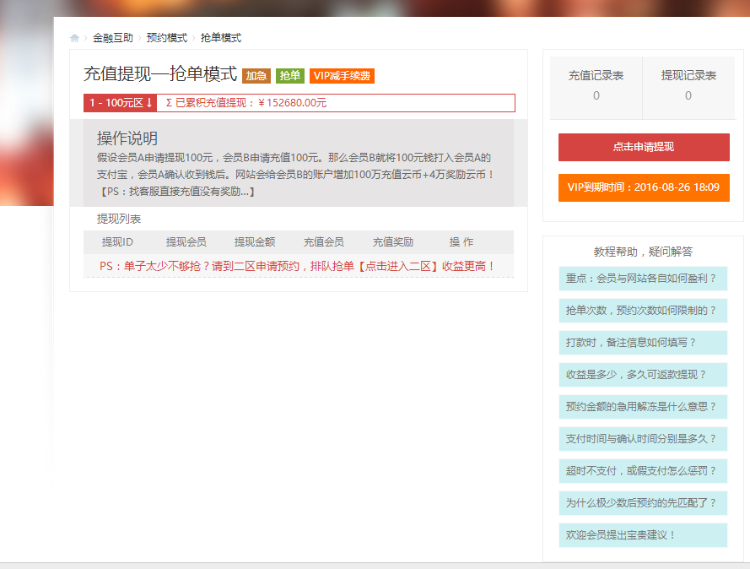Open the 提现记录表 tab
The width and height of the screenshot is (750, 569).
tap(688, 86)
